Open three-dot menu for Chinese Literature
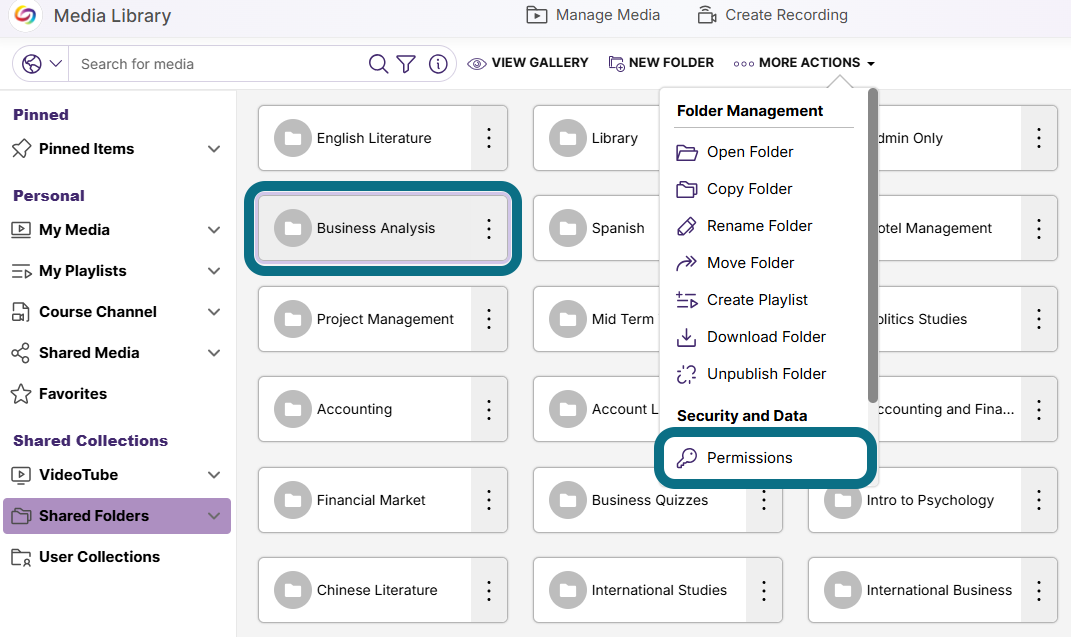1071x637 pixels. (489, 590)
